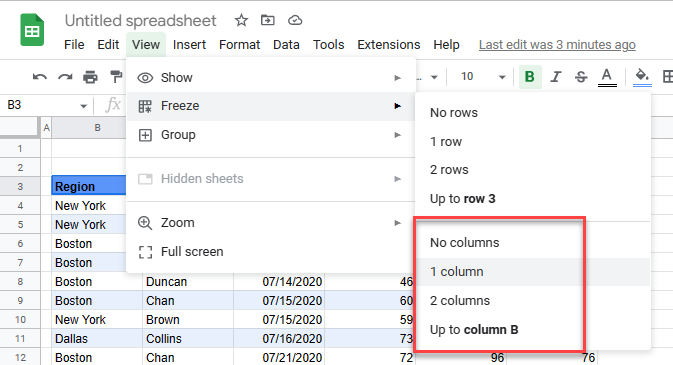
Task: Open the Edit menu
Action: click(108, 45)
